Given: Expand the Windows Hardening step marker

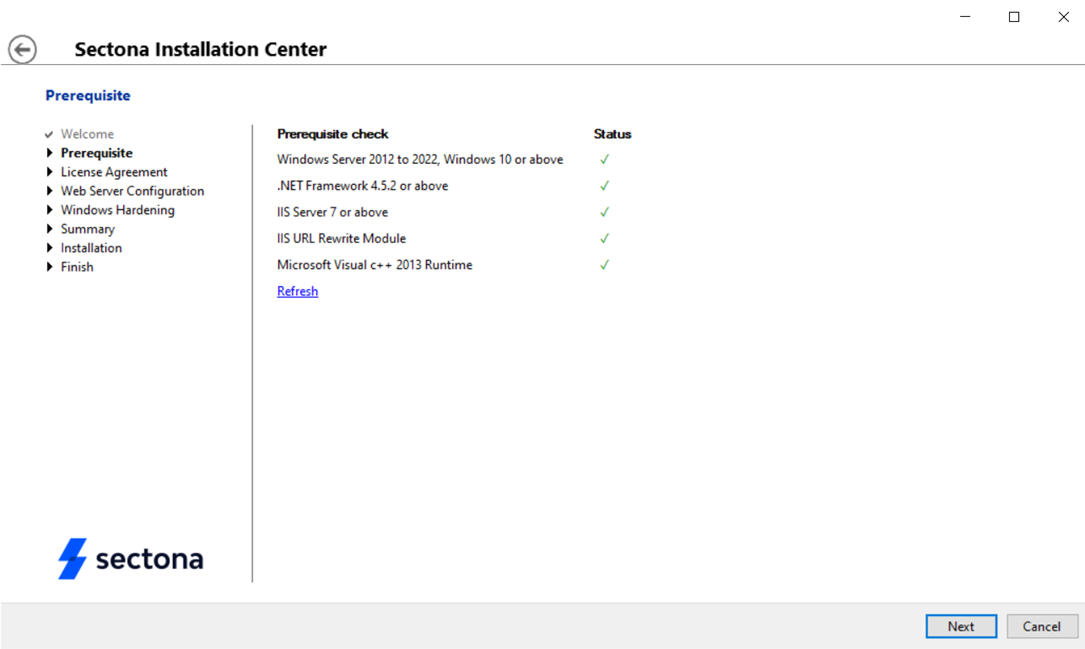Looking at the screenshot, I should pos(48,209).
